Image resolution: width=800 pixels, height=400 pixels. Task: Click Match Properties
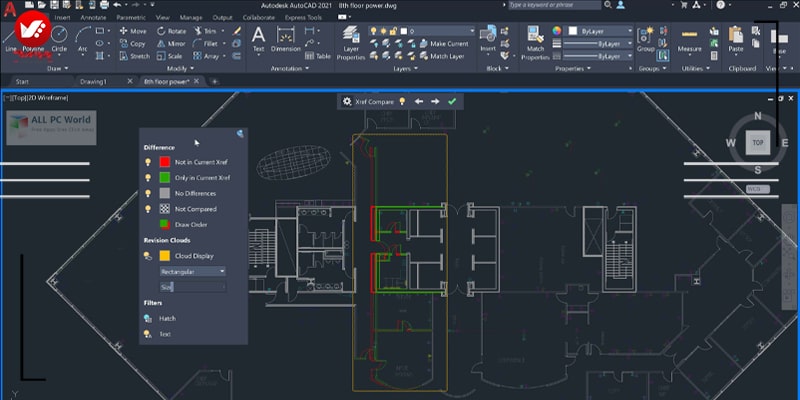(535, 43)
